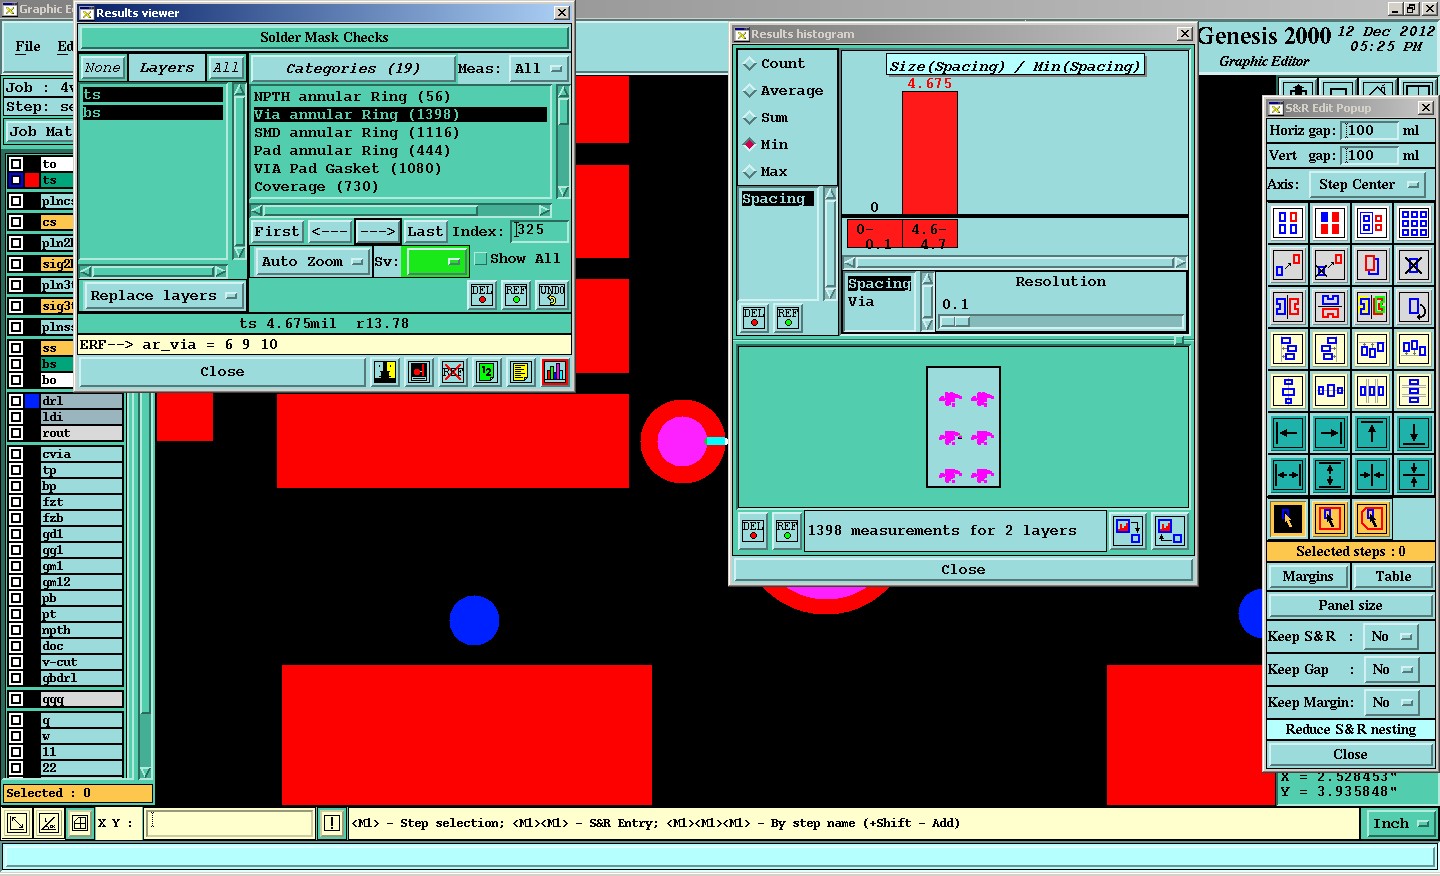Open the Keep S&R No dropdown

tap(1390, 636)
